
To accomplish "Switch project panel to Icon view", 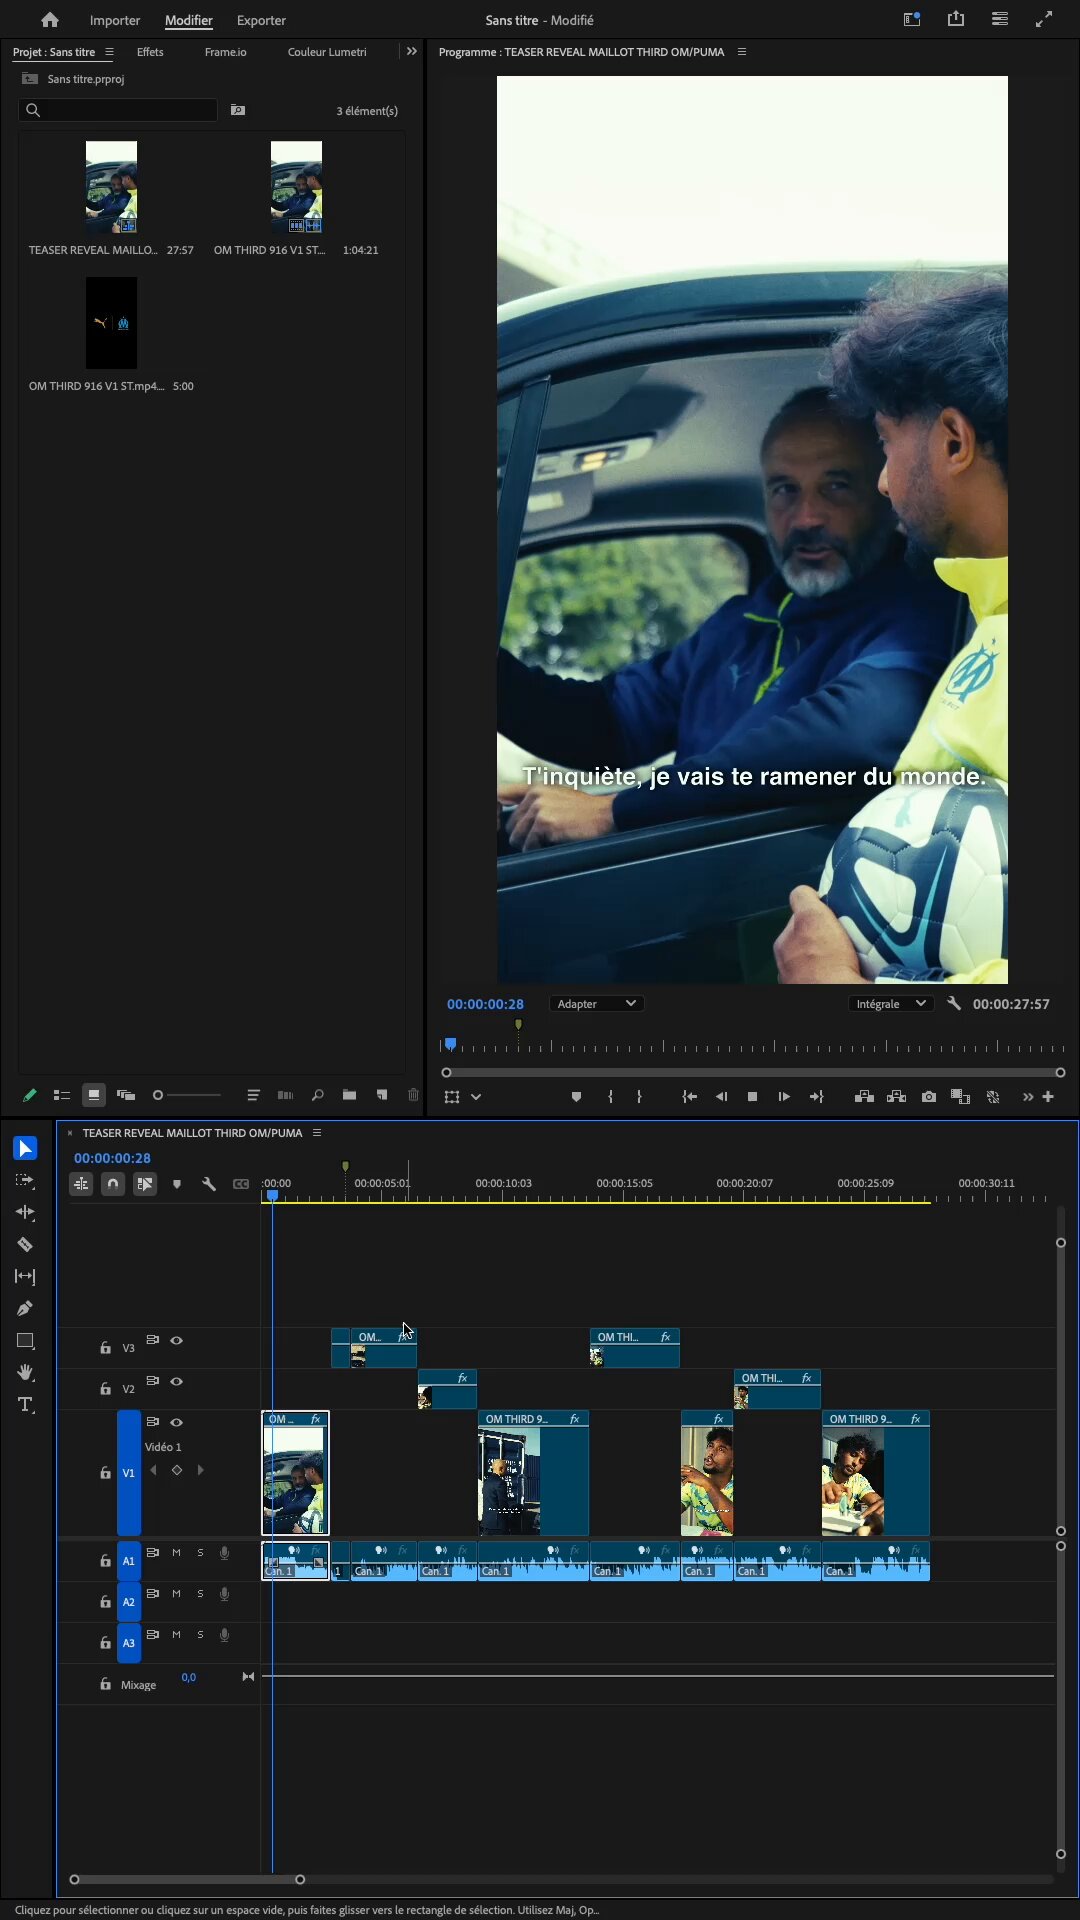I will coord(93,1095).
